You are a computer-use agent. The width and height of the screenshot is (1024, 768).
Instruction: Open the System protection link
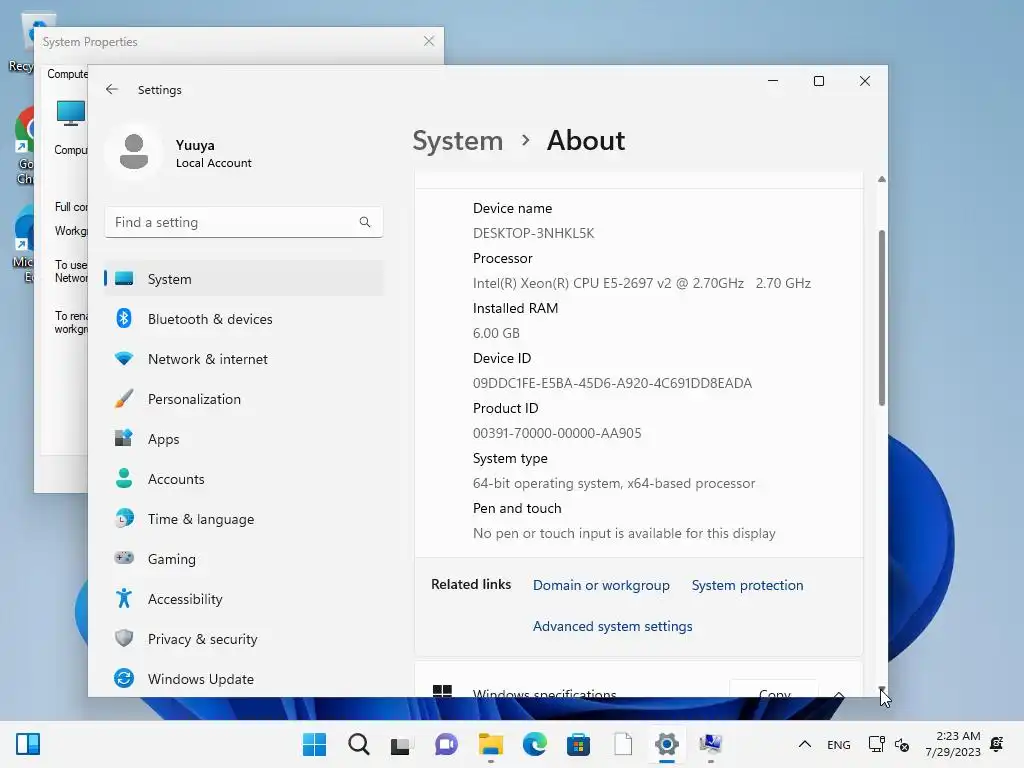pyautogui.click(x=747, y=585)
